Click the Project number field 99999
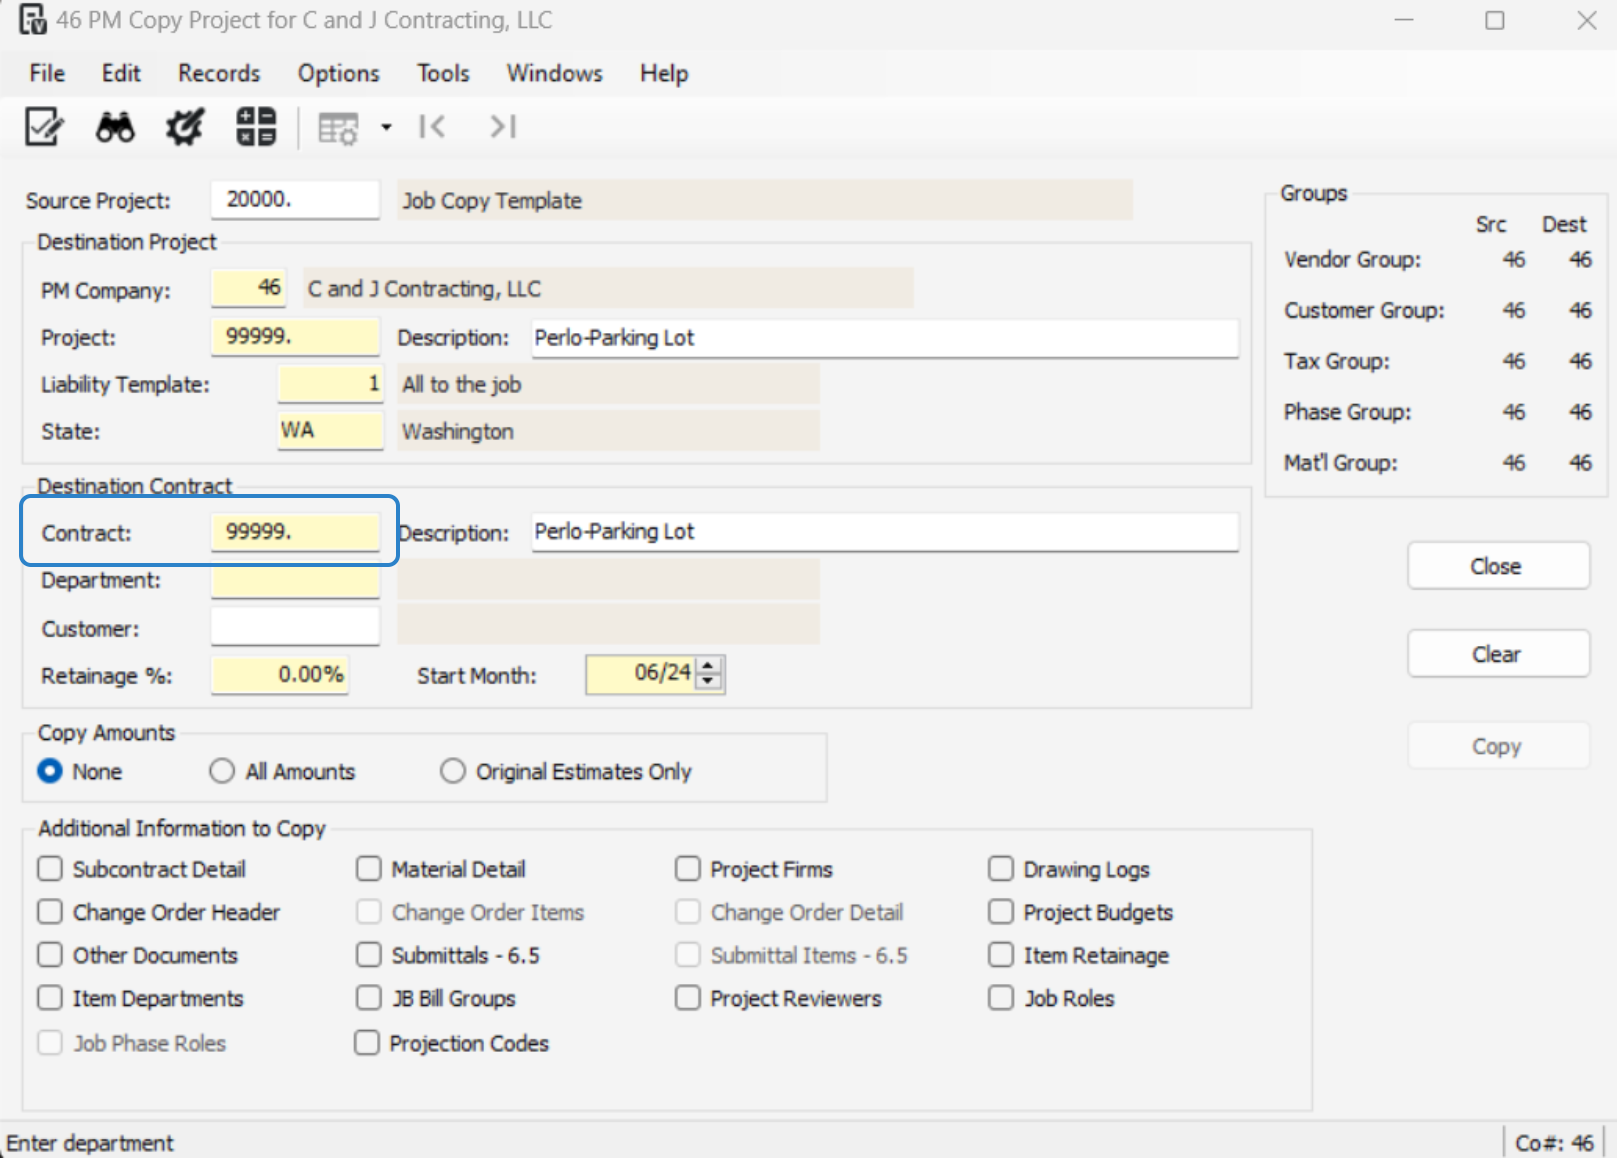 click(x=295, y=336)
